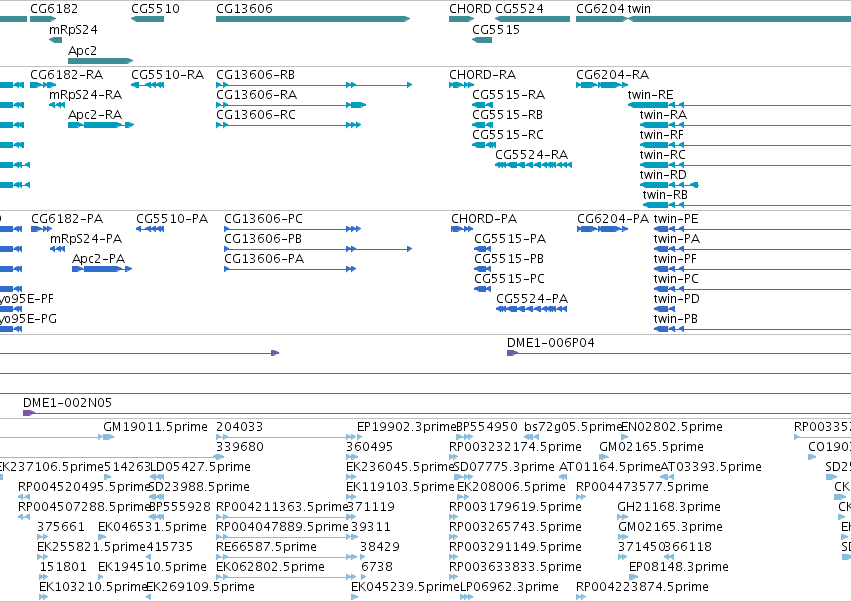Select transcript mRpS24-RA

pyautogui.click(x=86, y=95)
